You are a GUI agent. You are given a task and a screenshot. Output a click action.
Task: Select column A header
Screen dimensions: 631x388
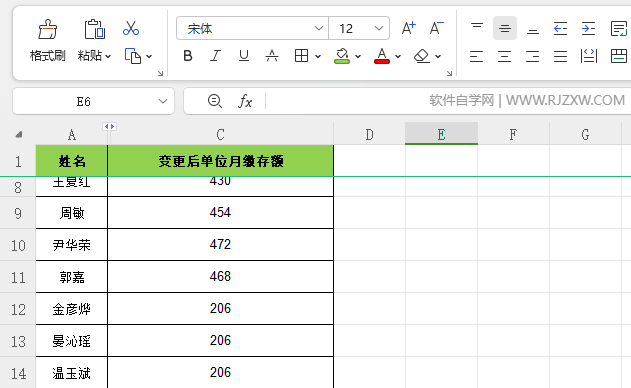(72, 134)
